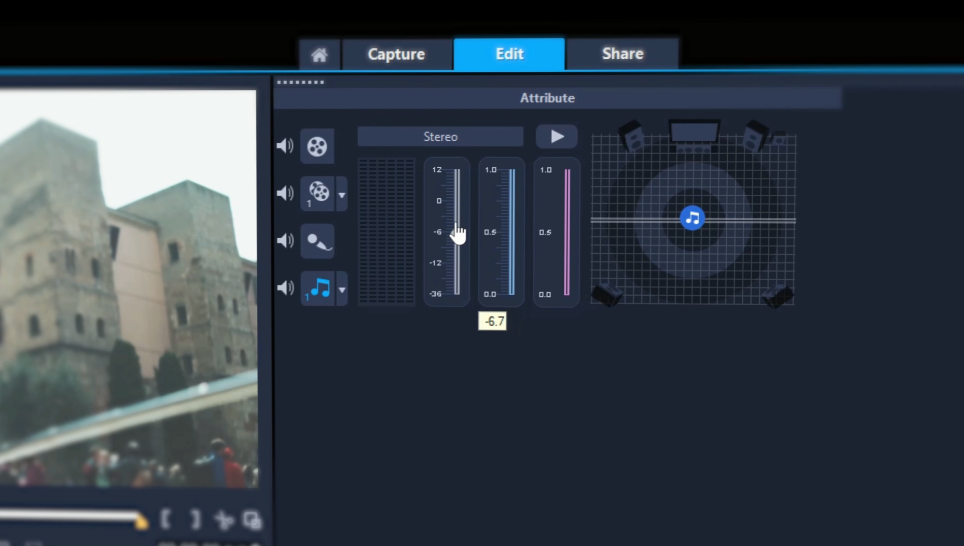The width and height of the screenshot is (964, 546).
Task: Switch to the Capture tab
Action: pos(397,54)
